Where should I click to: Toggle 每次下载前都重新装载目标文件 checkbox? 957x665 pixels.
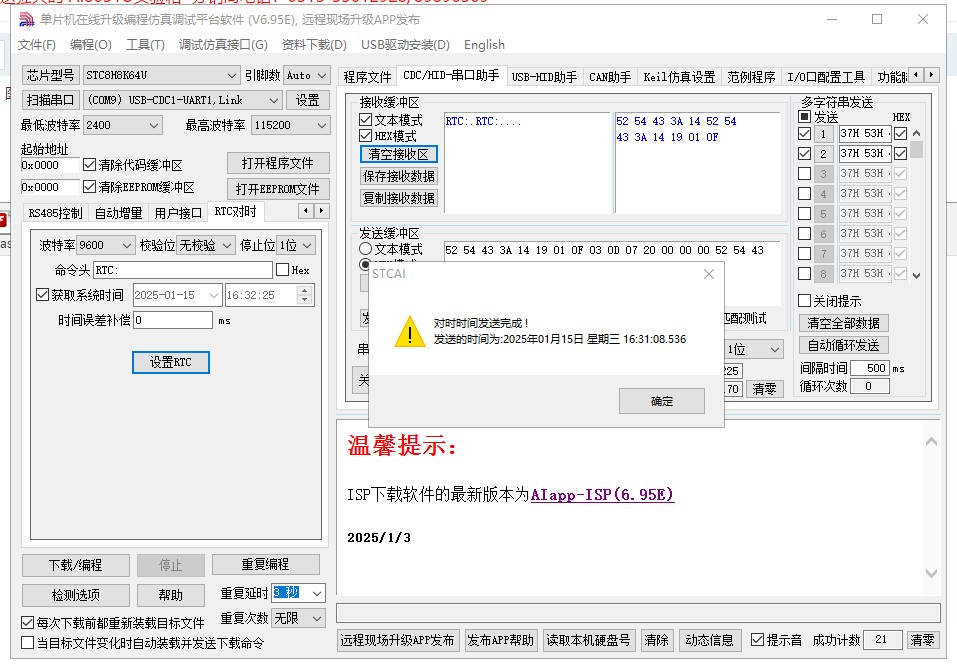coord(27,623)
